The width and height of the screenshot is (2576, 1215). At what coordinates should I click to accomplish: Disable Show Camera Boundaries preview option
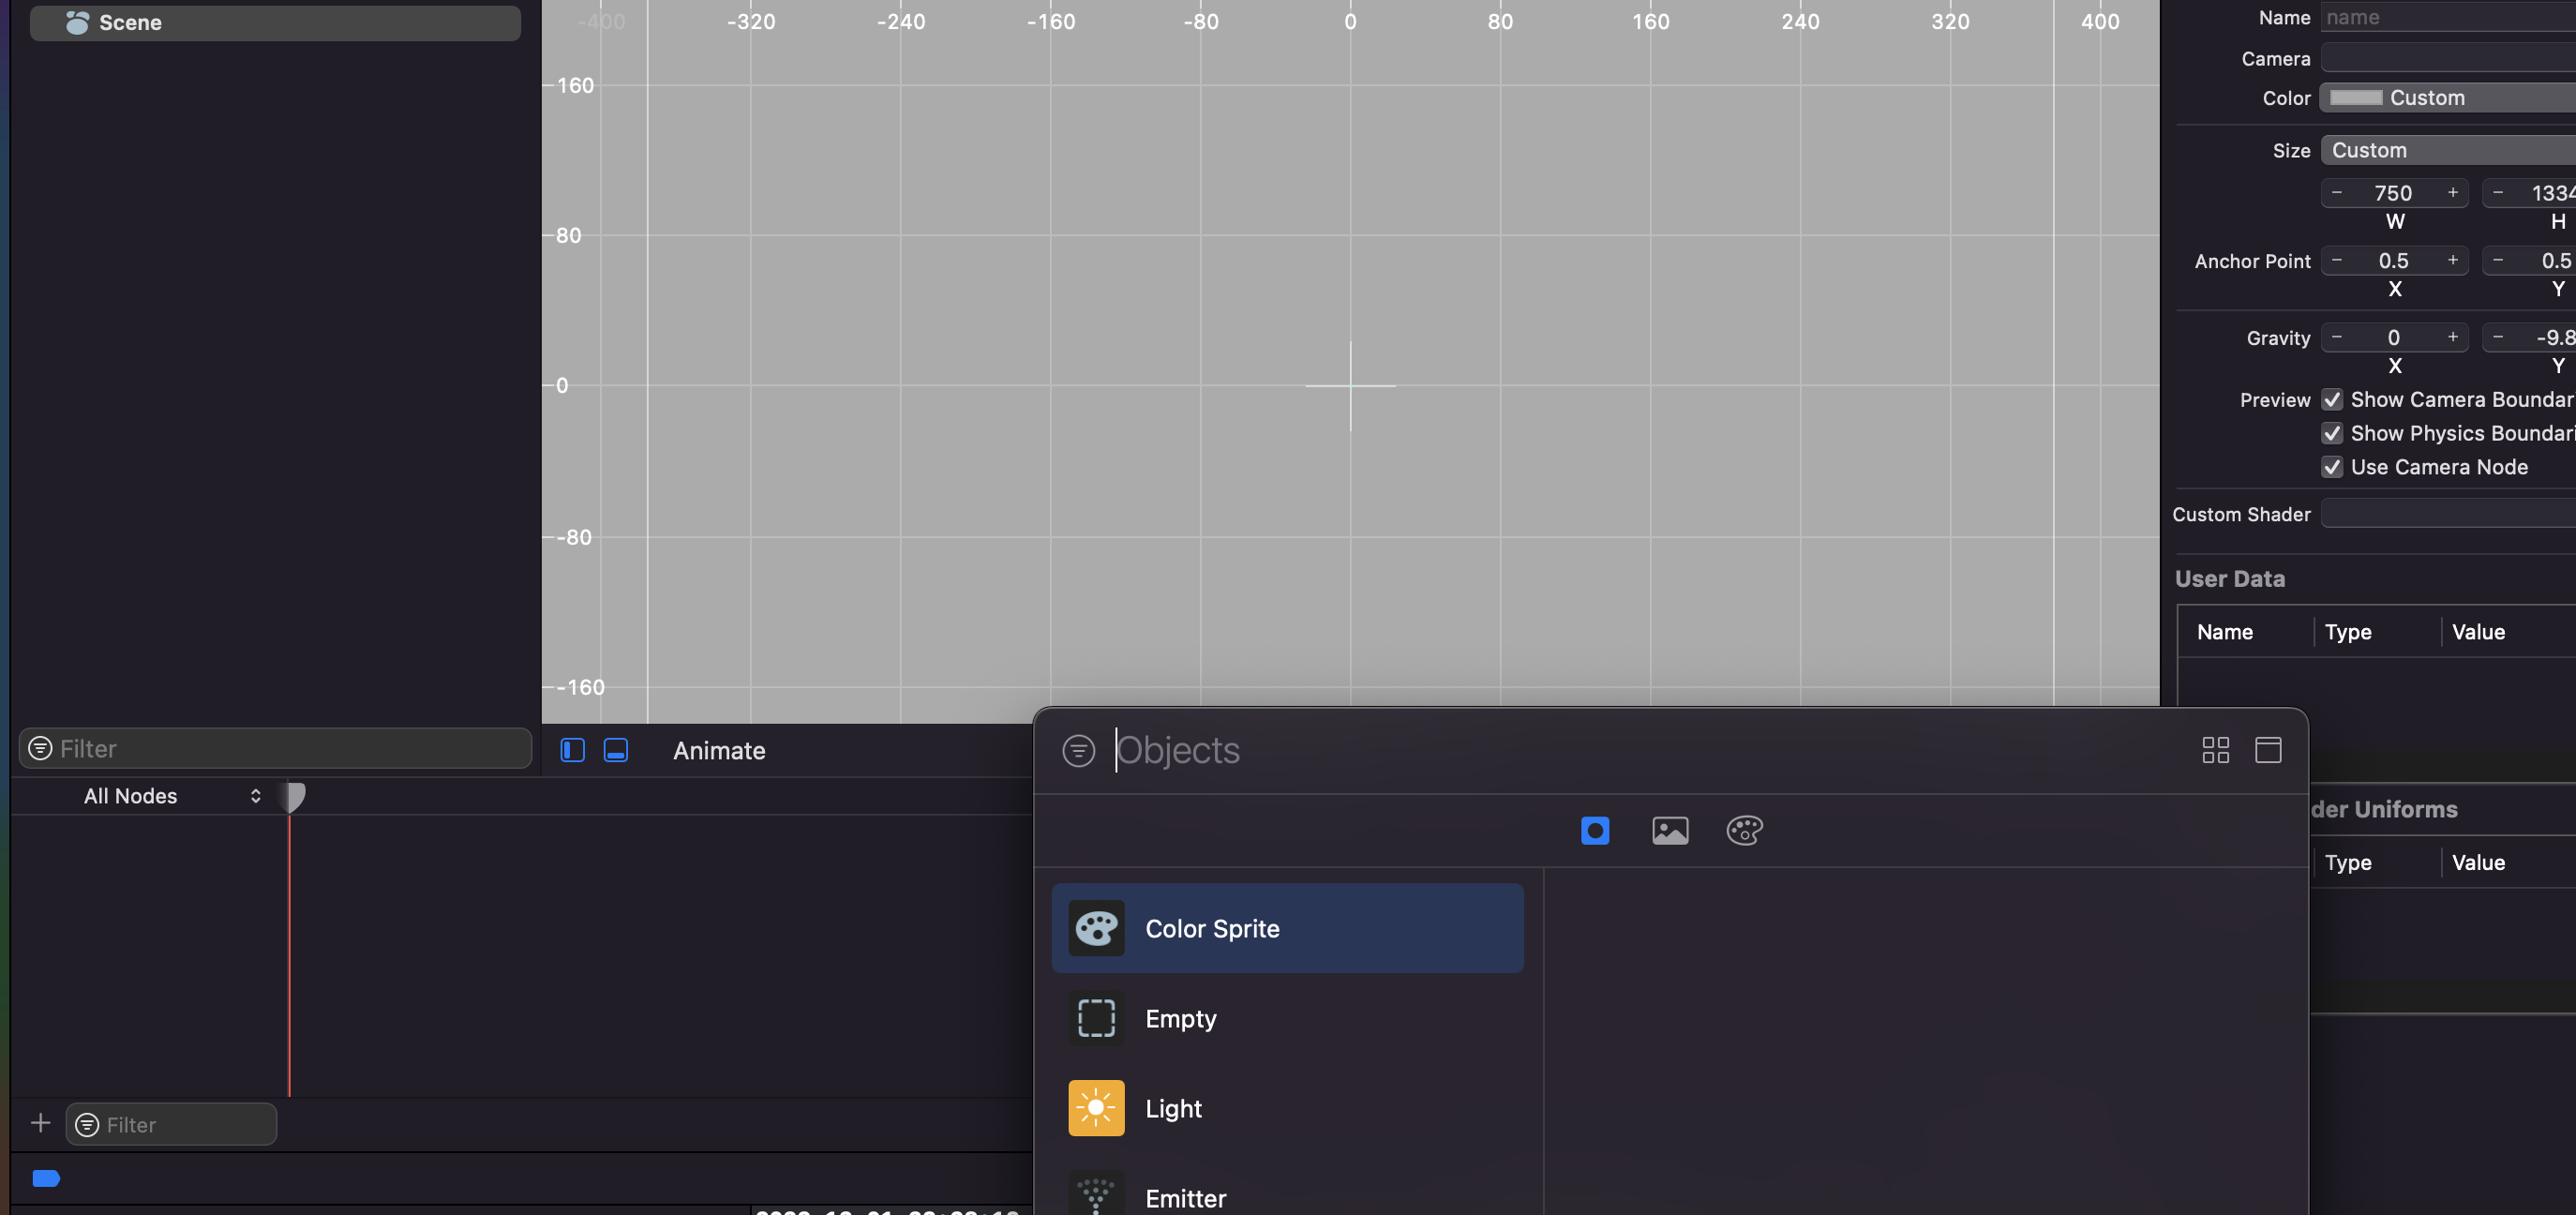(2333, 399)
